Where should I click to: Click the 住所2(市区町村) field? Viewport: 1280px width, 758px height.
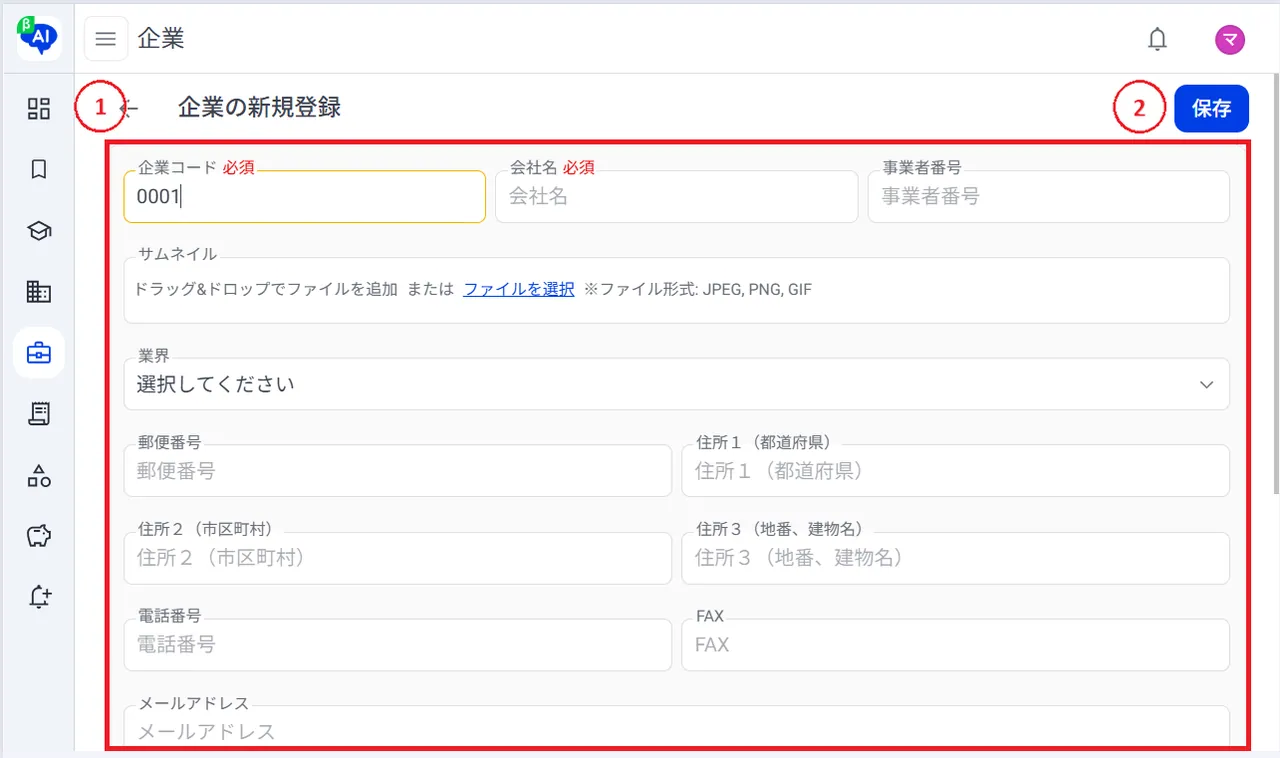[398, 557]
